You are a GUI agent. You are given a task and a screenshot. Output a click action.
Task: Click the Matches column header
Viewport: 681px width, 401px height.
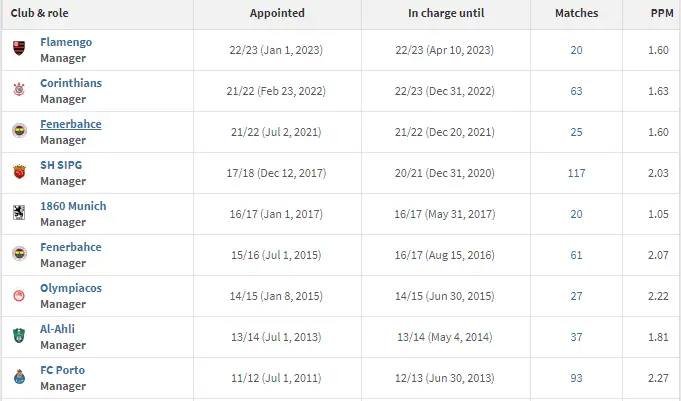(x=576, y=14)
